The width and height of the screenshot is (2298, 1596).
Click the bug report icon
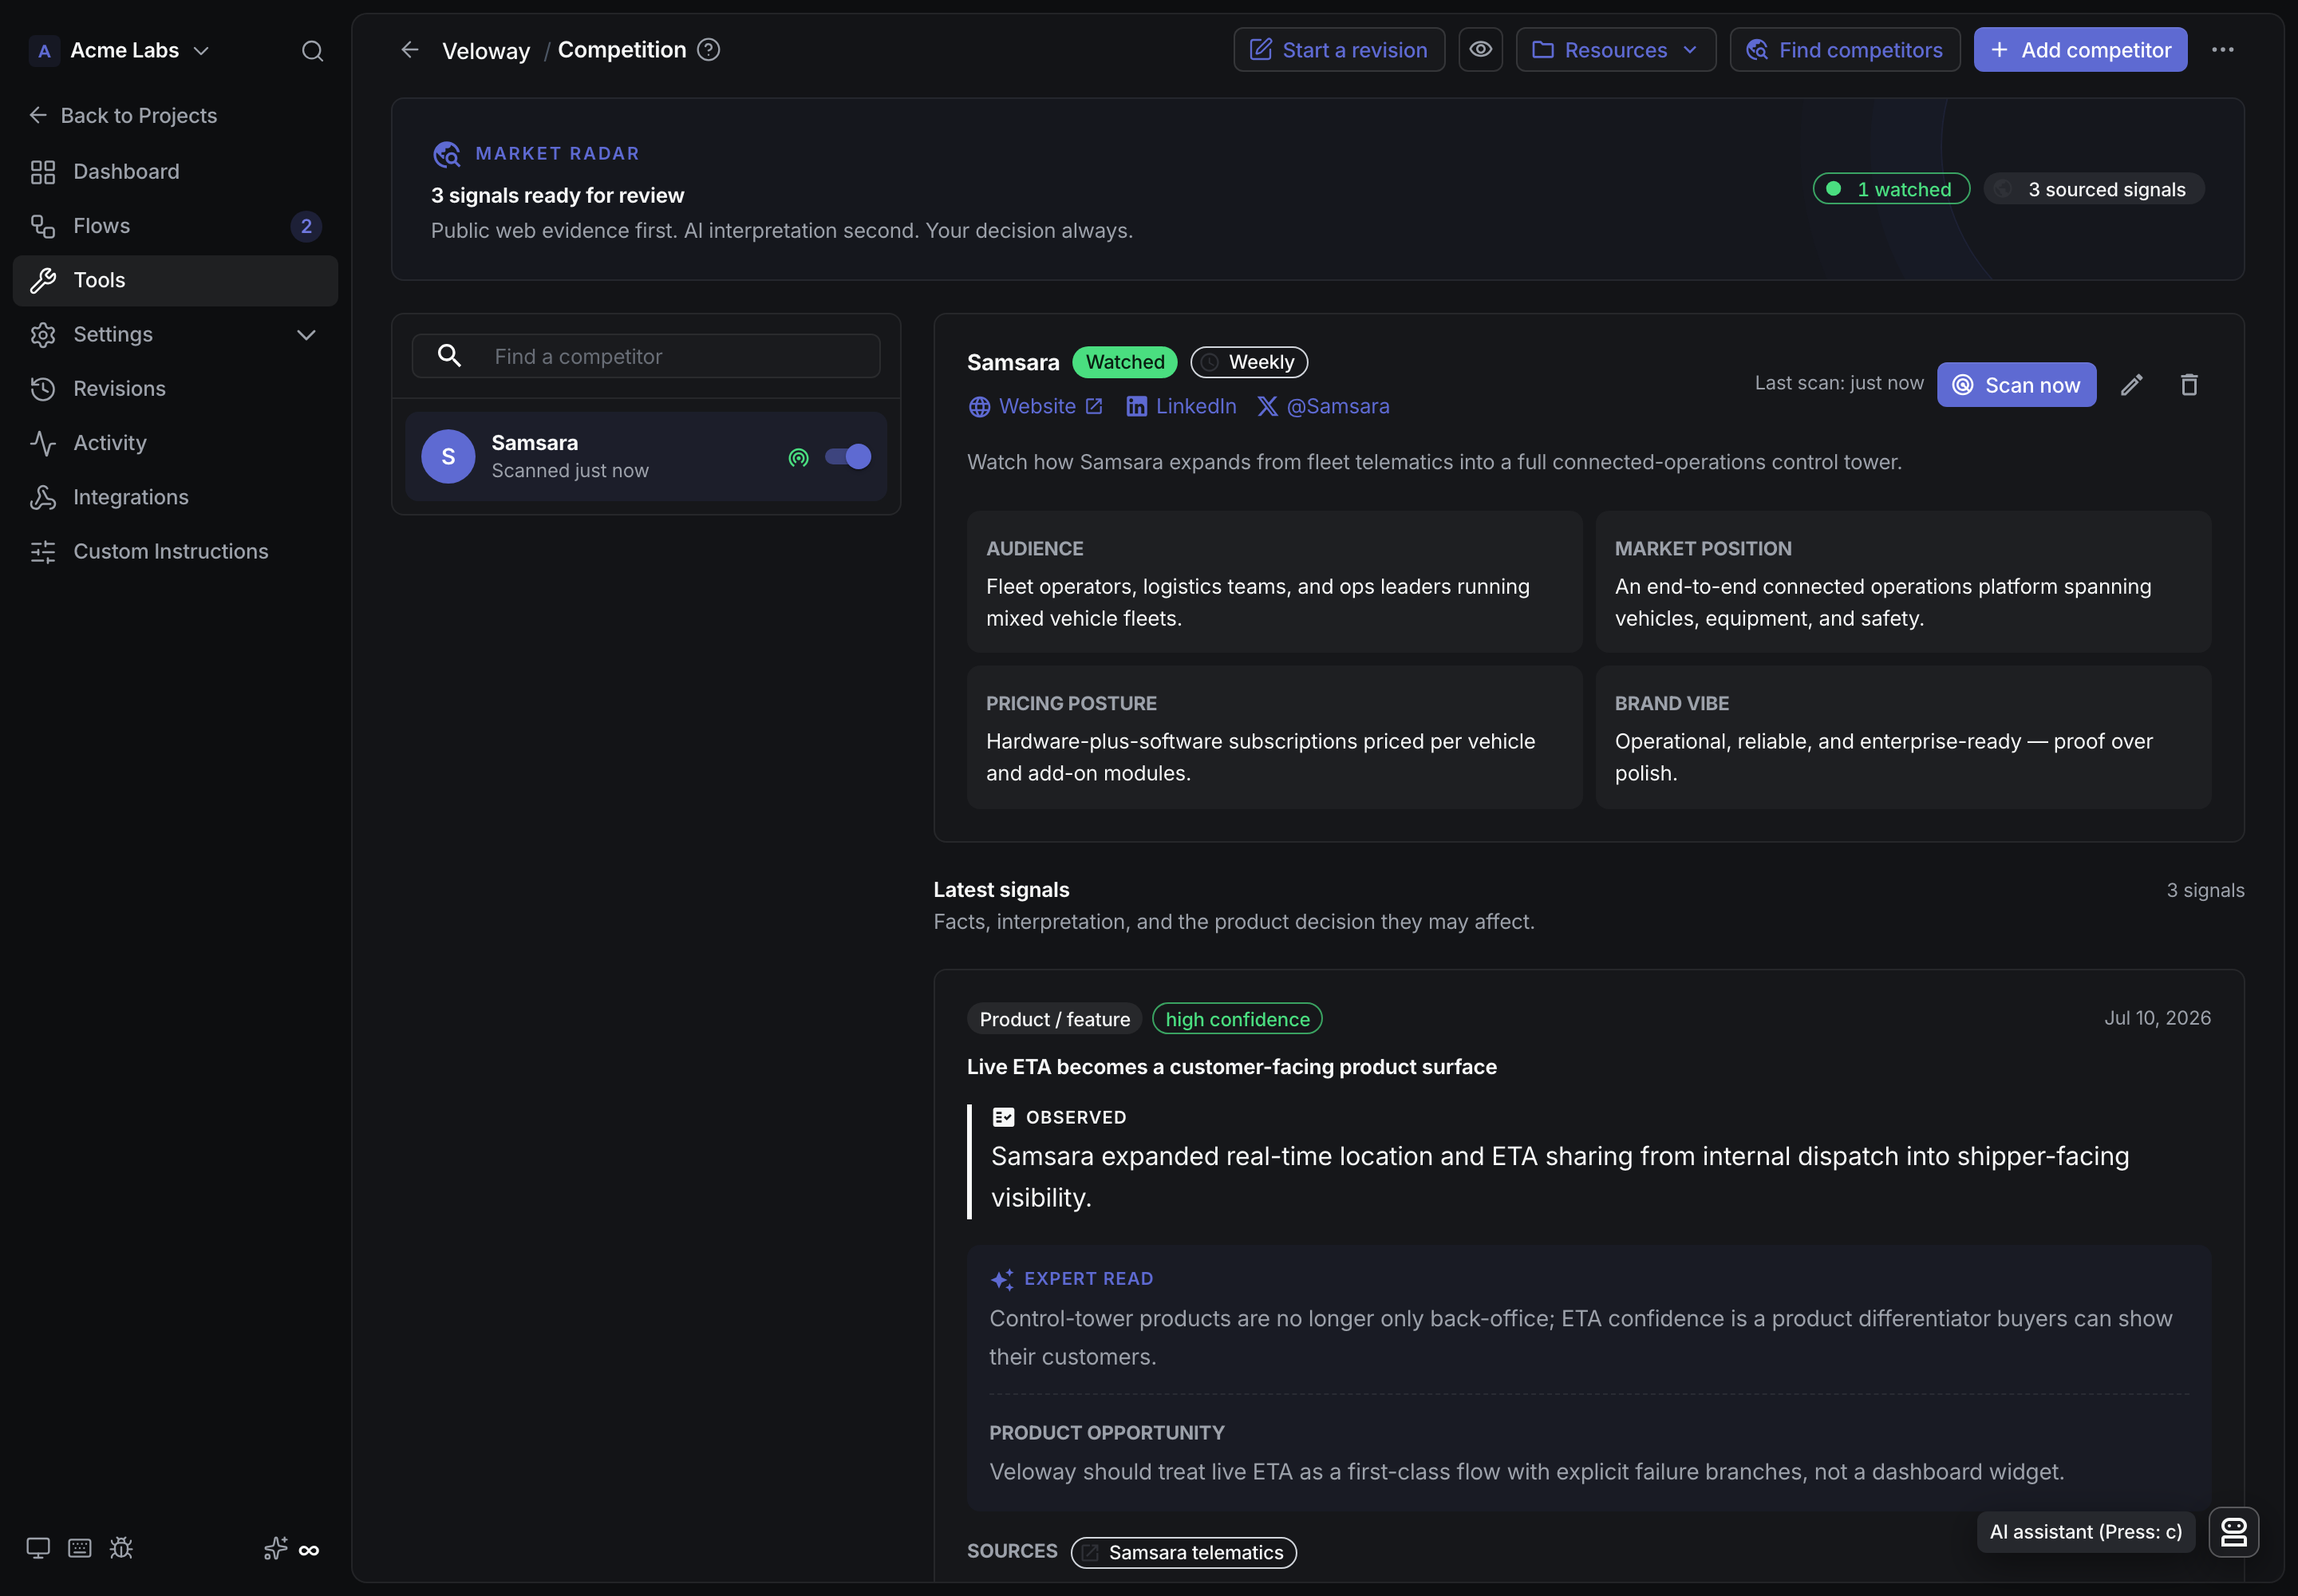tap(121, 1548)
